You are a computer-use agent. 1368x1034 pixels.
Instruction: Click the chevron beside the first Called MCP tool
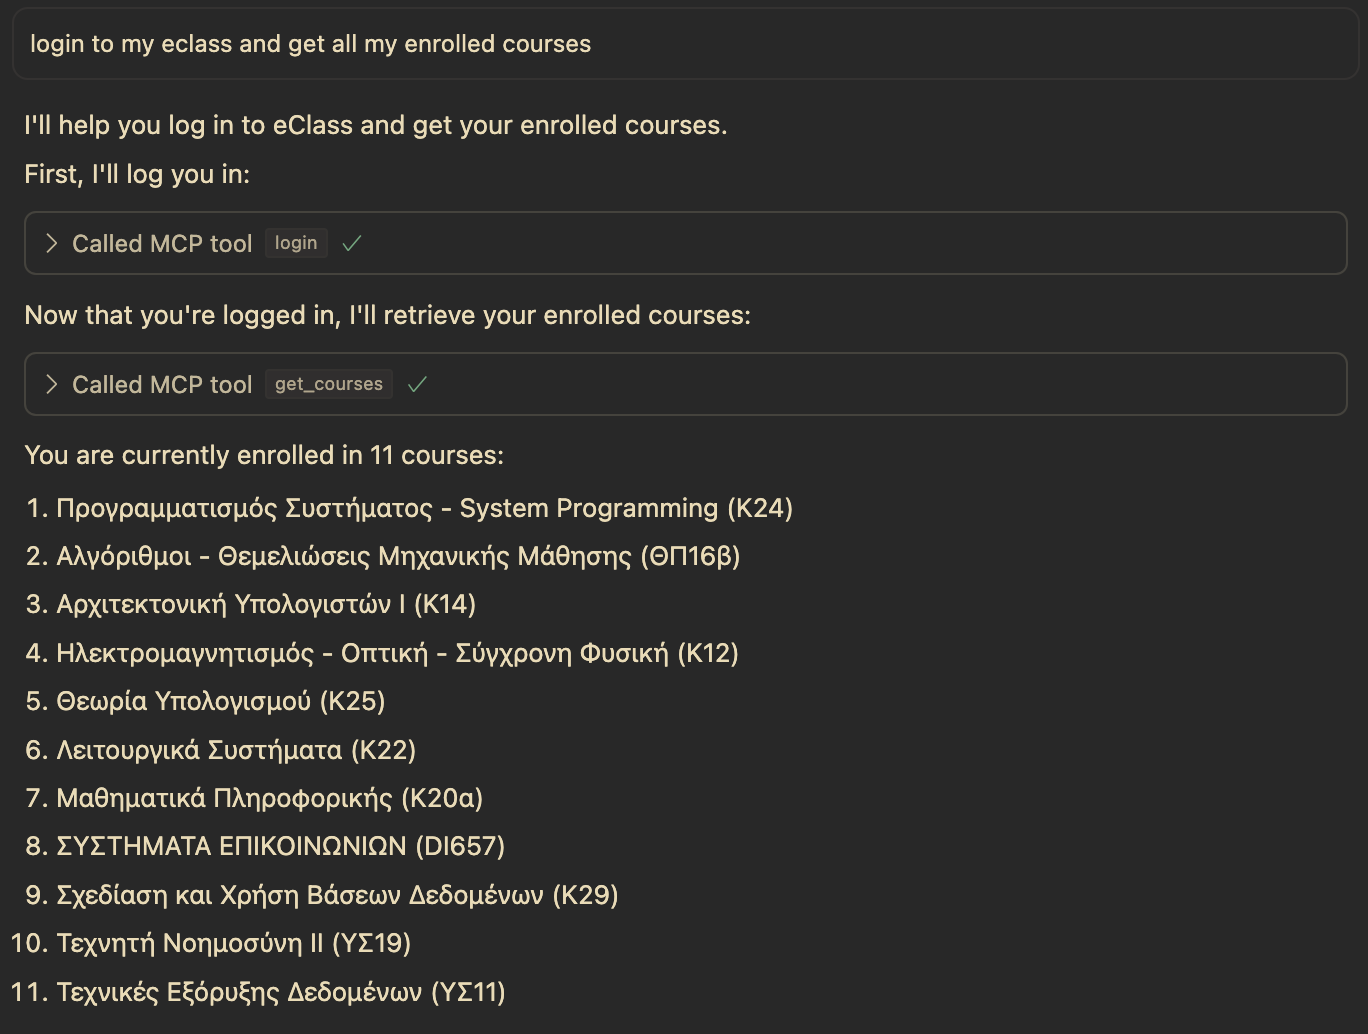pos(51,243)
